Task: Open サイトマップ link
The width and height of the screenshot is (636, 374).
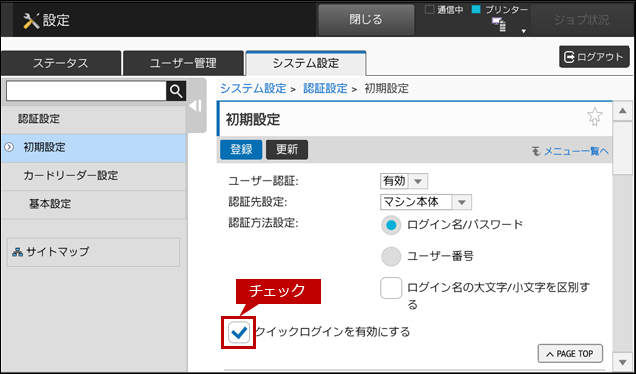Action: point(93,252)
